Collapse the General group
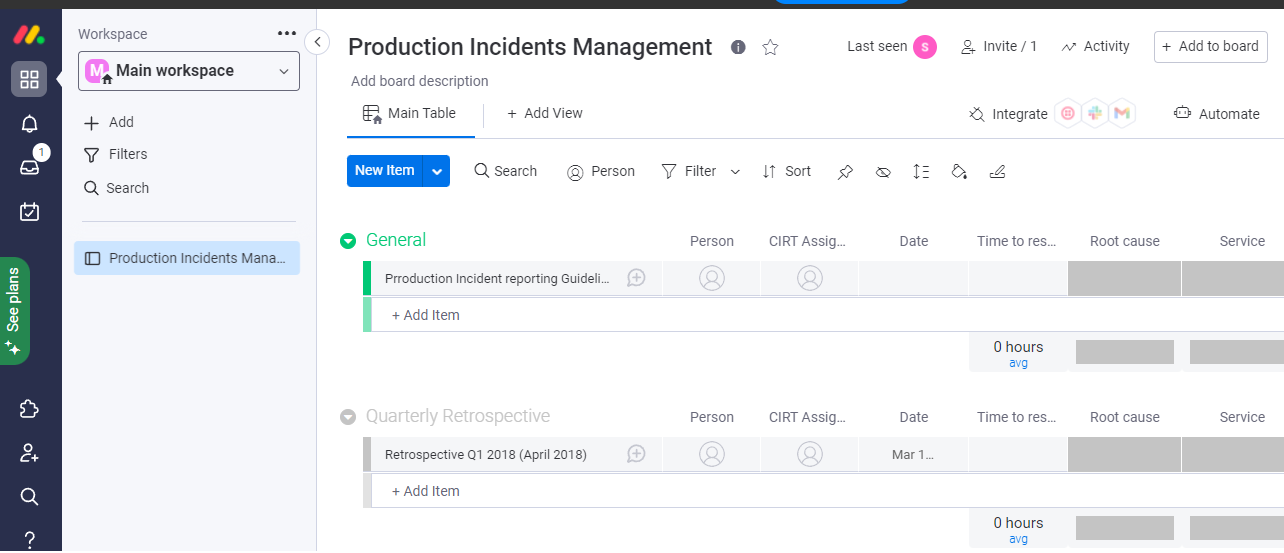1284x553 pixels. point(348,241)
